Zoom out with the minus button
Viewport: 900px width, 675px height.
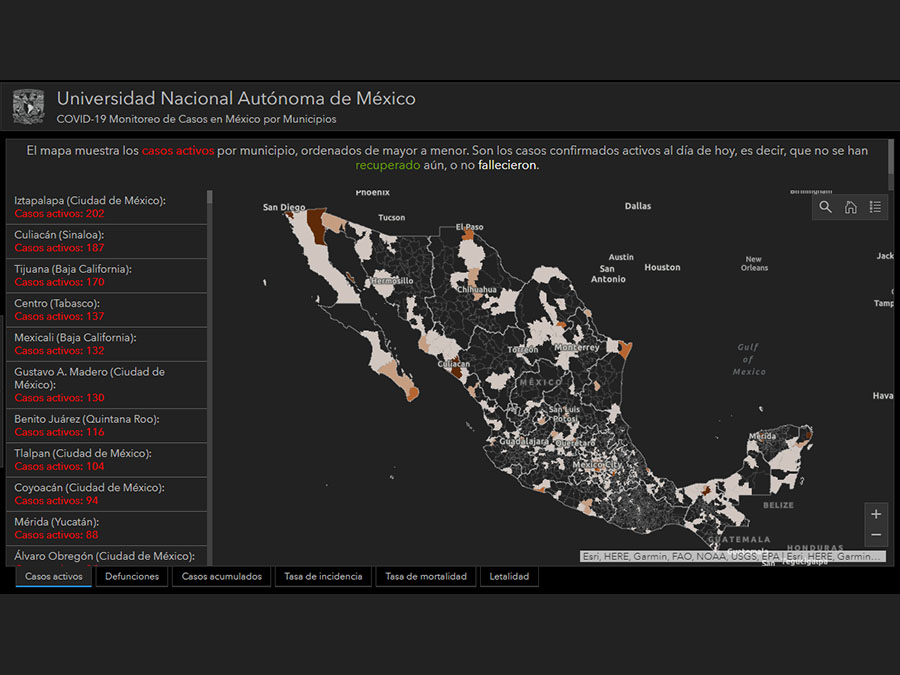pos(876,536)
